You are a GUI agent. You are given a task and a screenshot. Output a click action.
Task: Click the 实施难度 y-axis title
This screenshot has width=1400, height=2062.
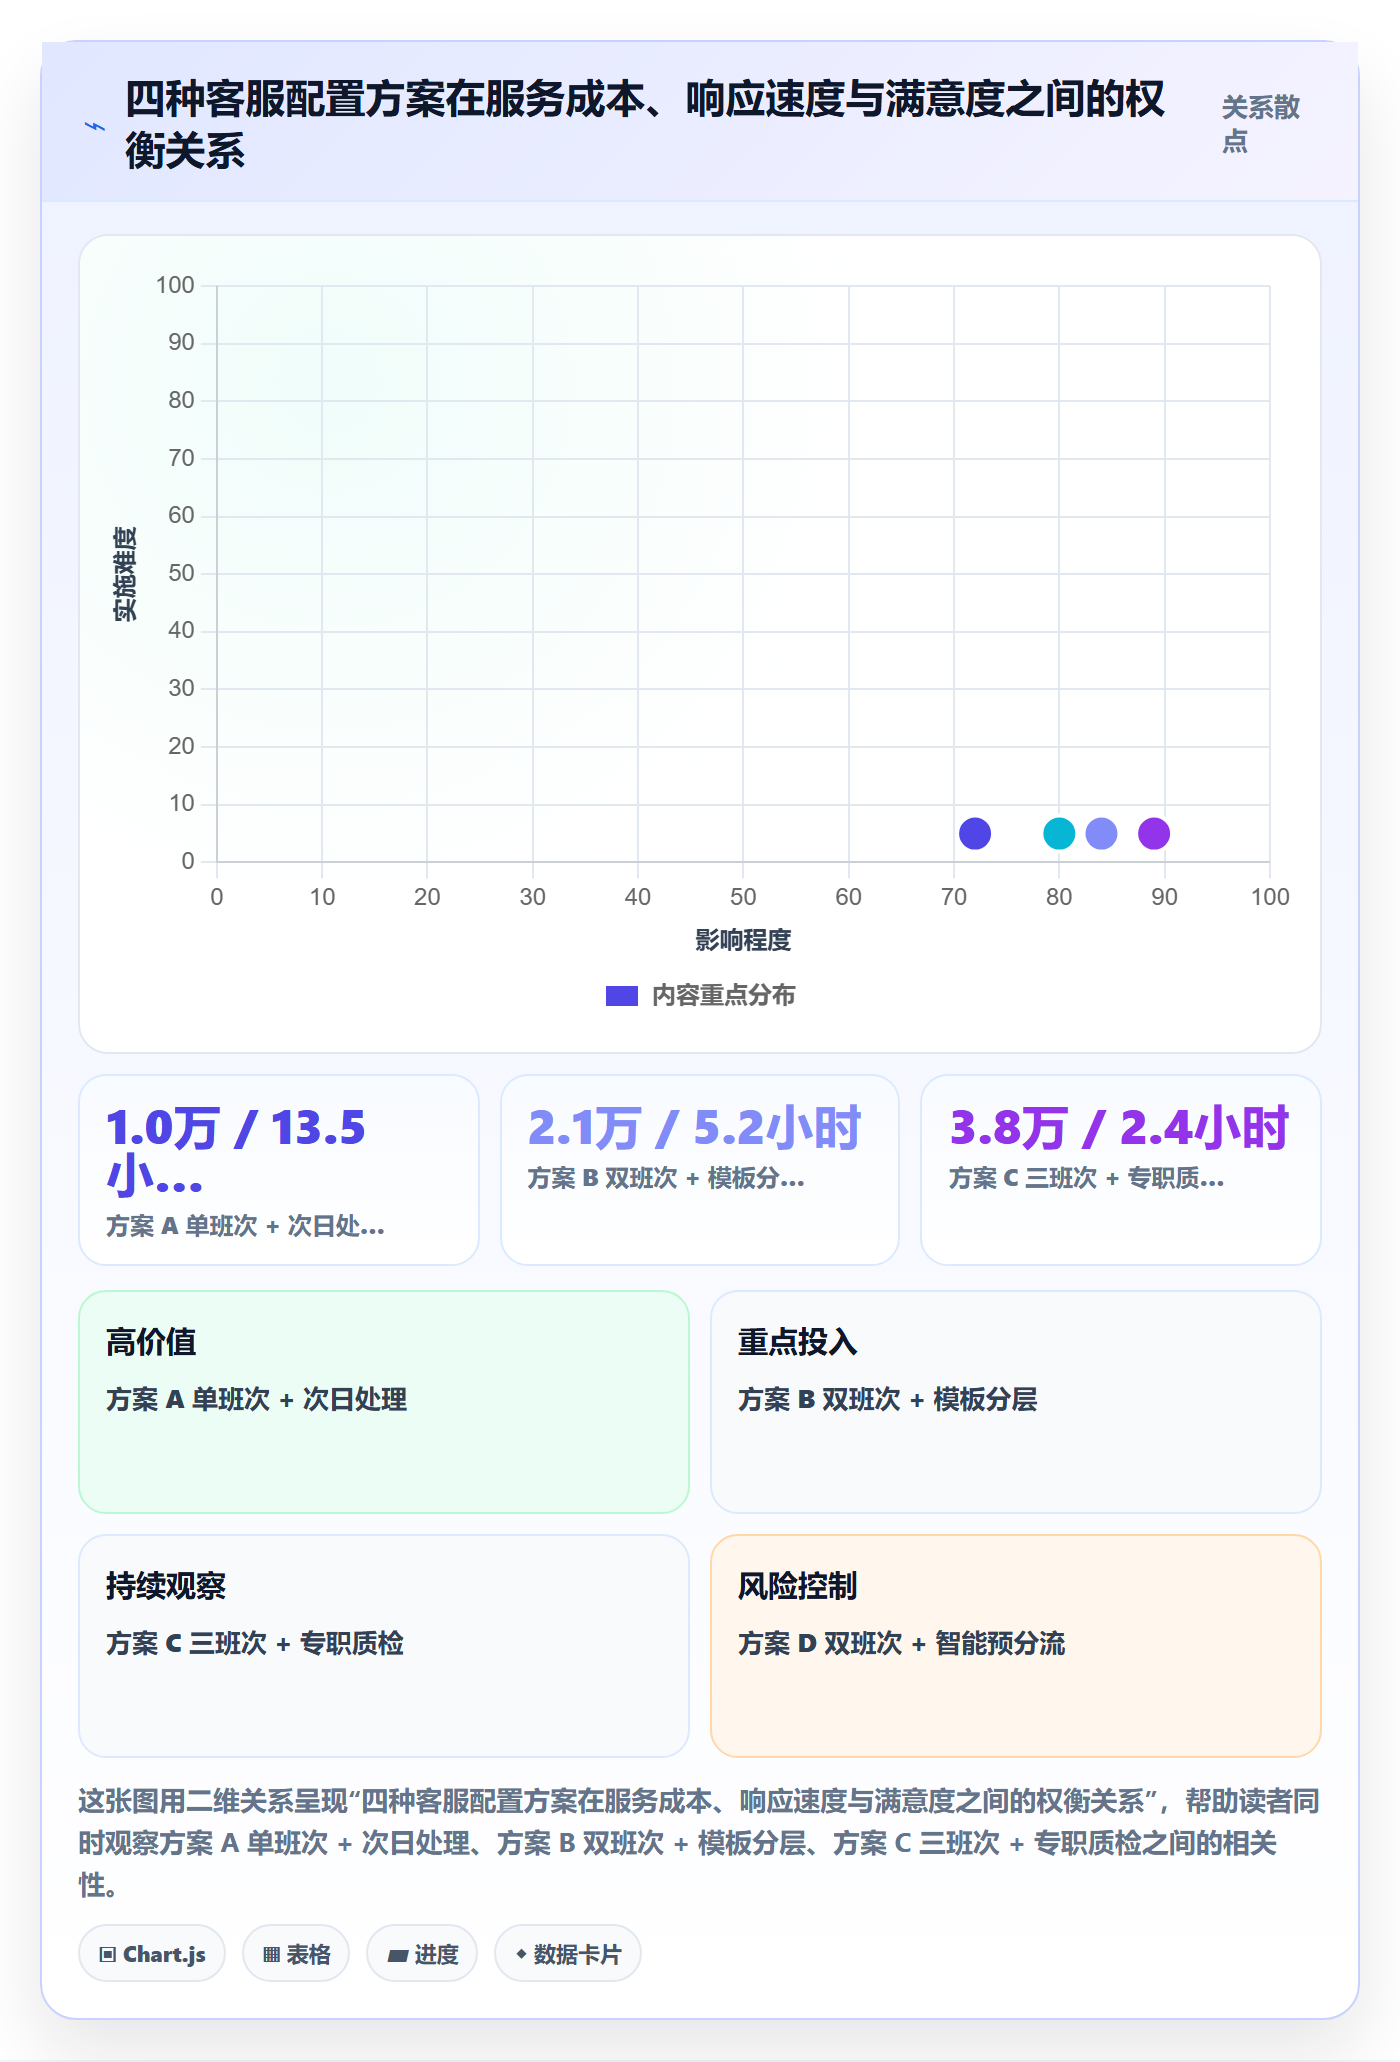pyautogui.click(x=125, y=574)
